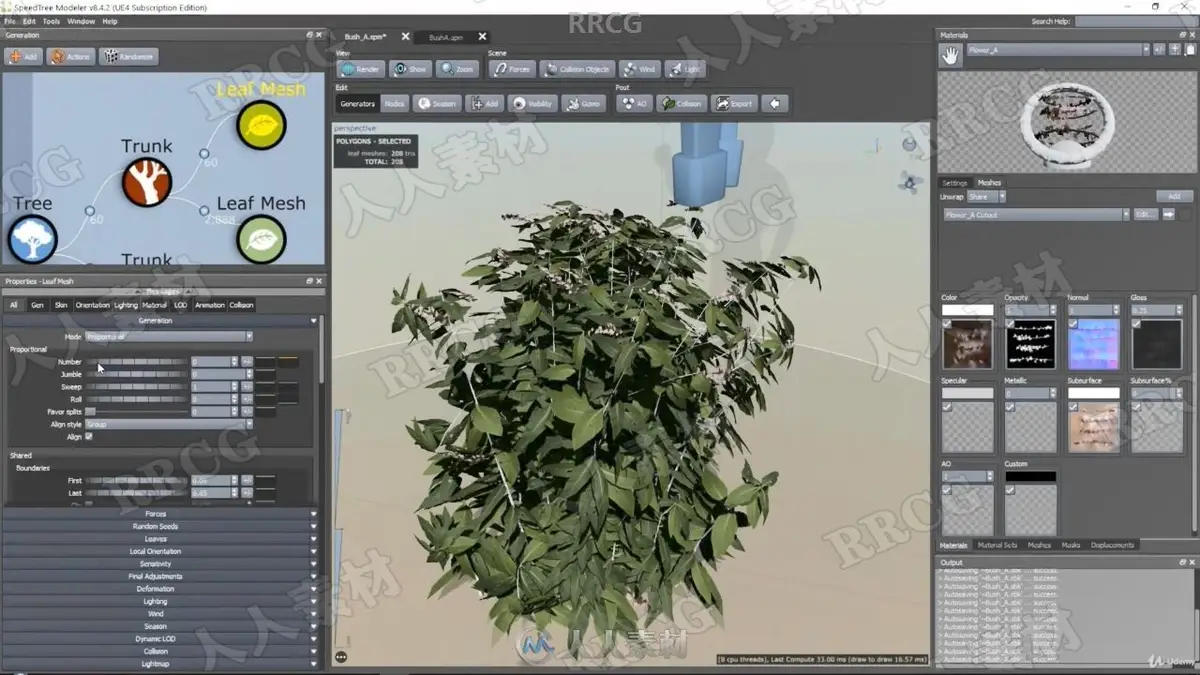Select Nodes edit mode
Screen dimensions: 1200x675
pyautogui.click(x=395, y=103)
